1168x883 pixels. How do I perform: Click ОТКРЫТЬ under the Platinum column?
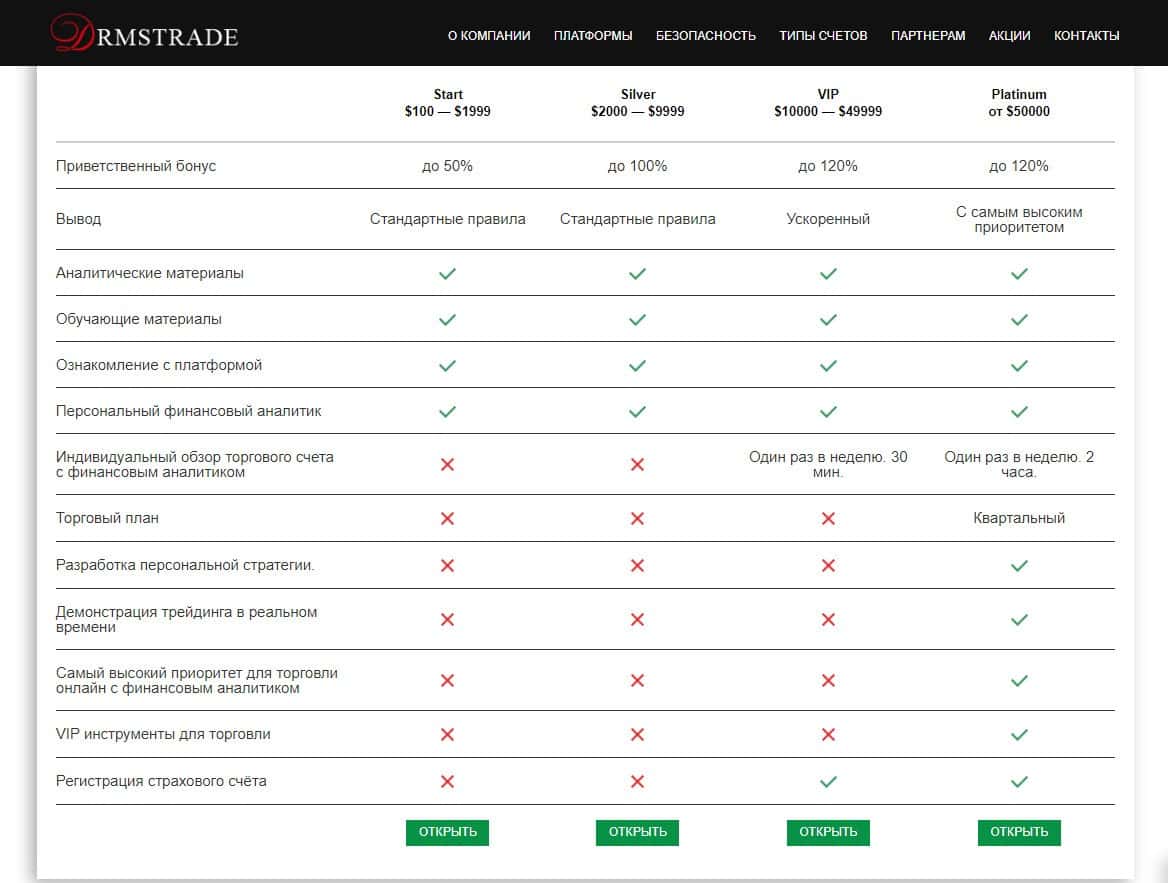click(1019, 832)
